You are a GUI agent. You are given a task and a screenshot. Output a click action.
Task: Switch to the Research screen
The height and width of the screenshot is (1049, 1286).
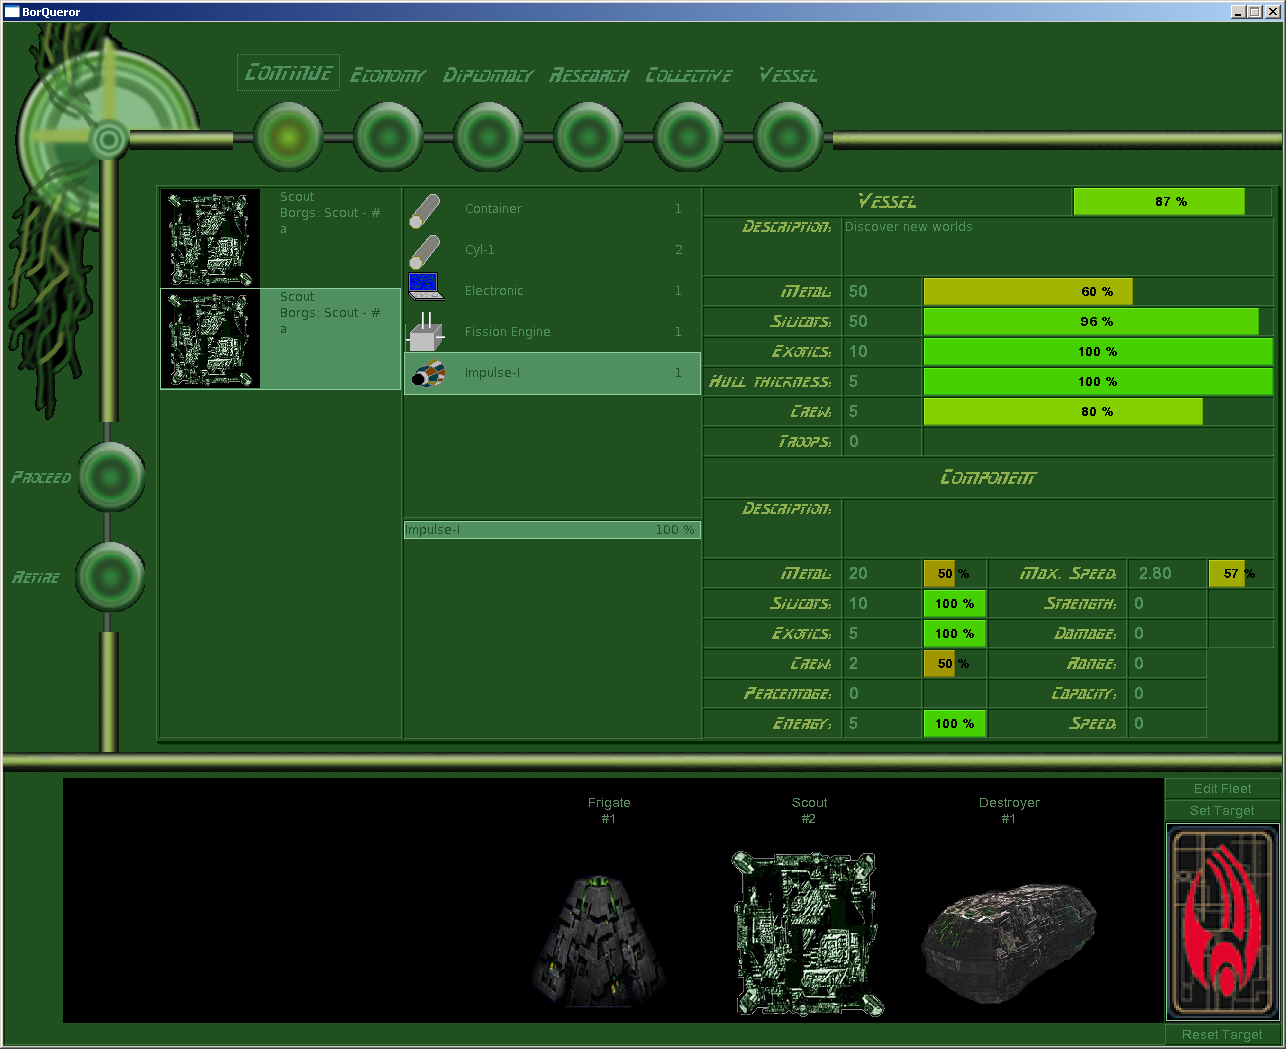click(588, 76)
